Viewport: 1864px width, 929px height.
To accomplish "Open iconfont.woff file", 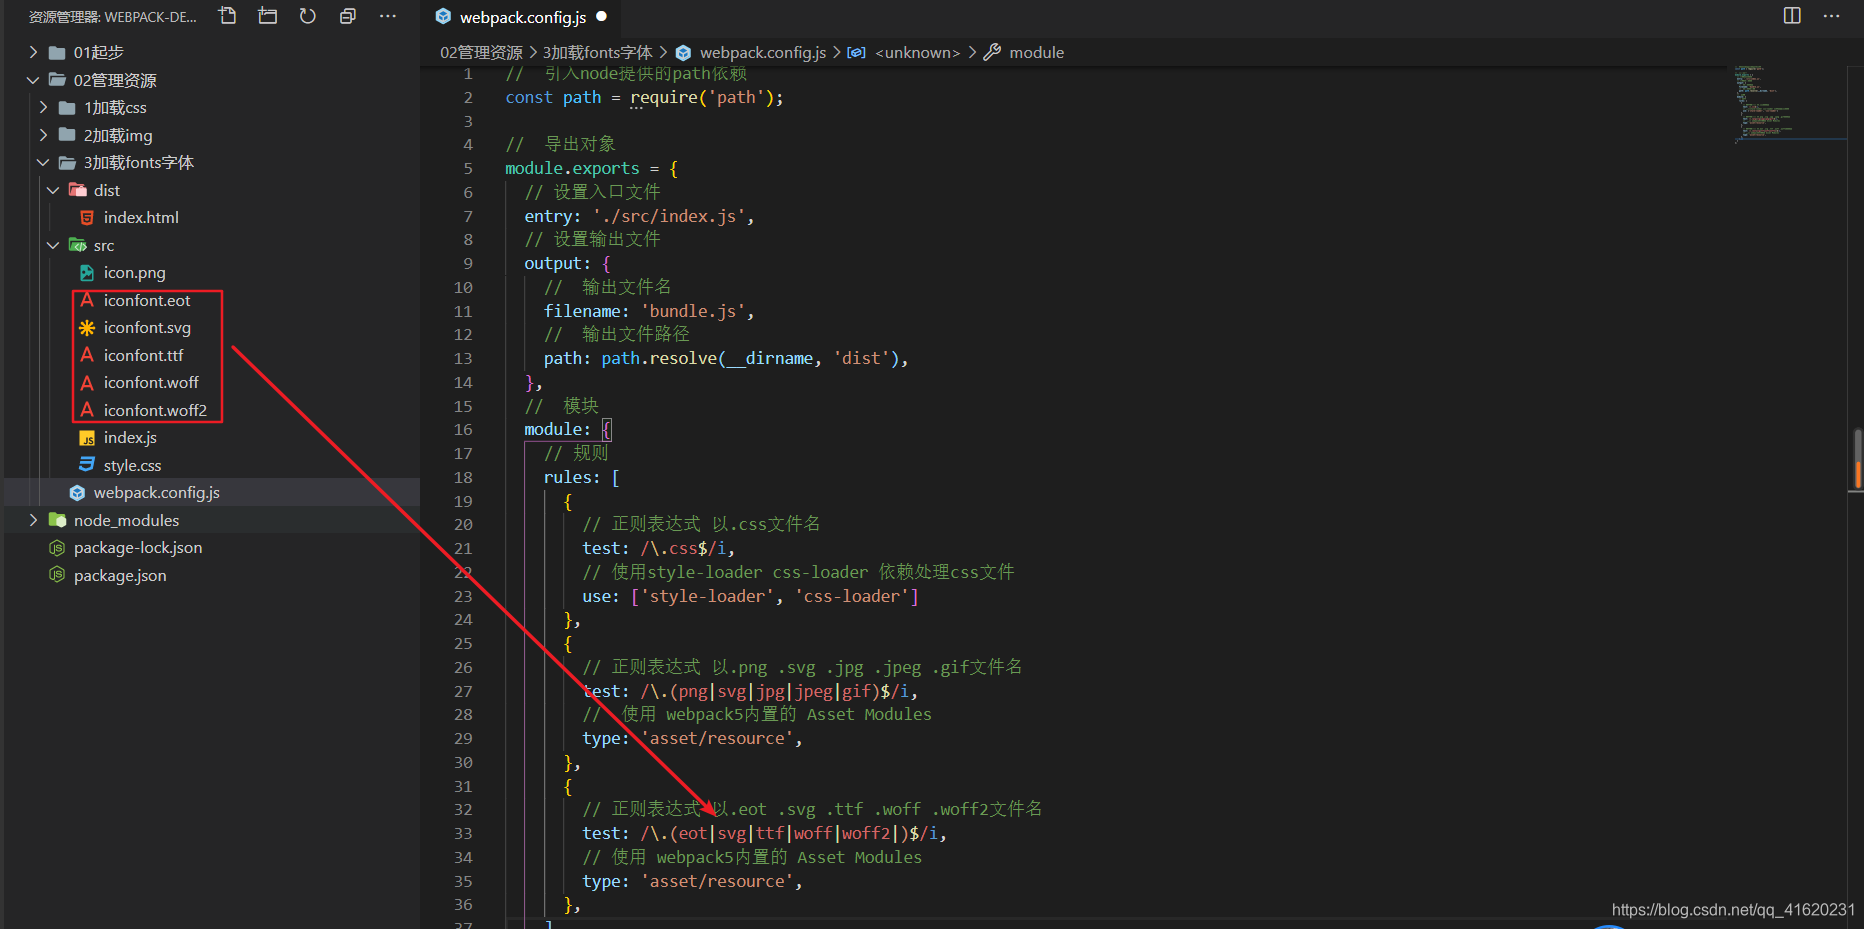I will point(151,382).
